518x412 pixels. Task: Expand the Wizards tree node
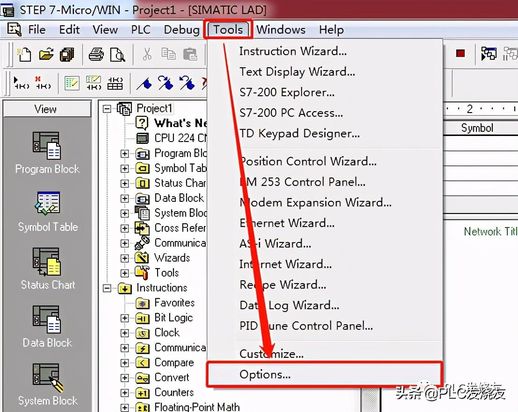click(124, 258)
